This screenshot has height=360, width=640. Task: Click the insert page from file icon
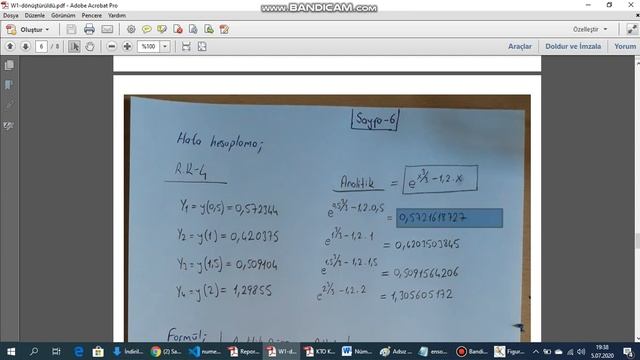209,29
